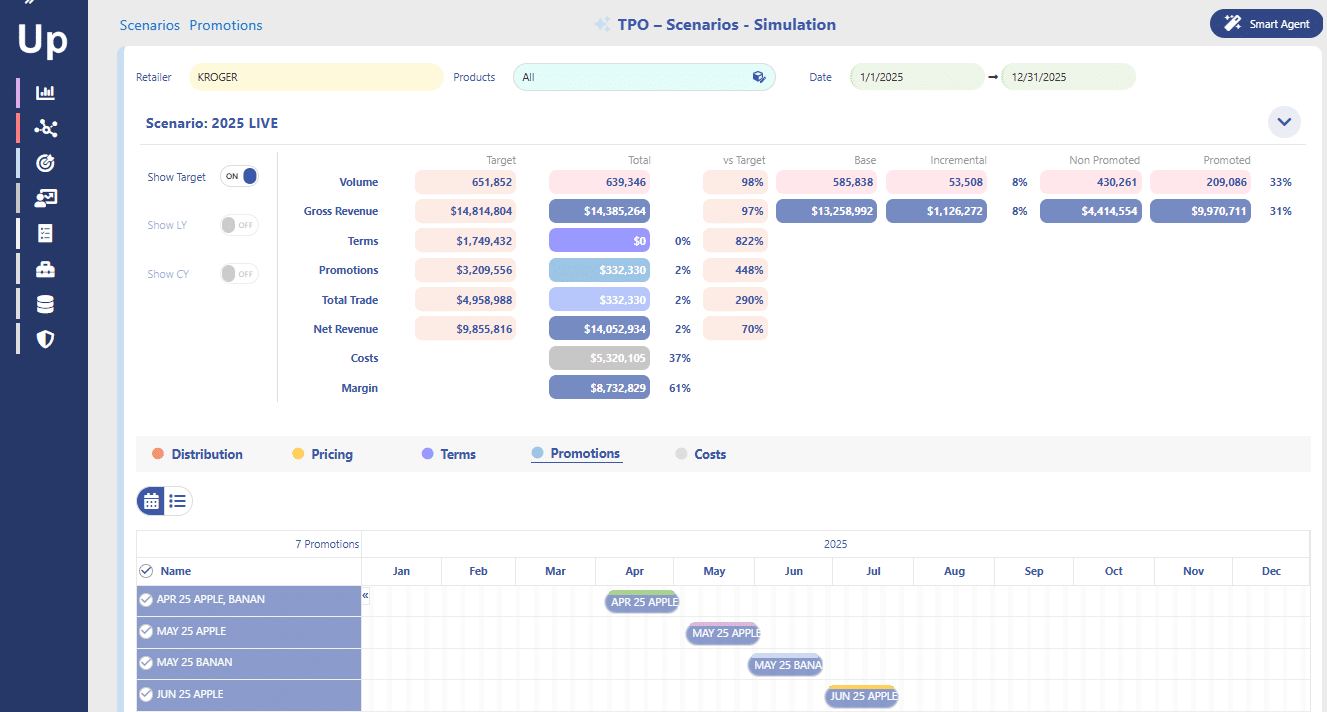
Task: Enable the Show LY toggle
Action: [x=239, y=225]
